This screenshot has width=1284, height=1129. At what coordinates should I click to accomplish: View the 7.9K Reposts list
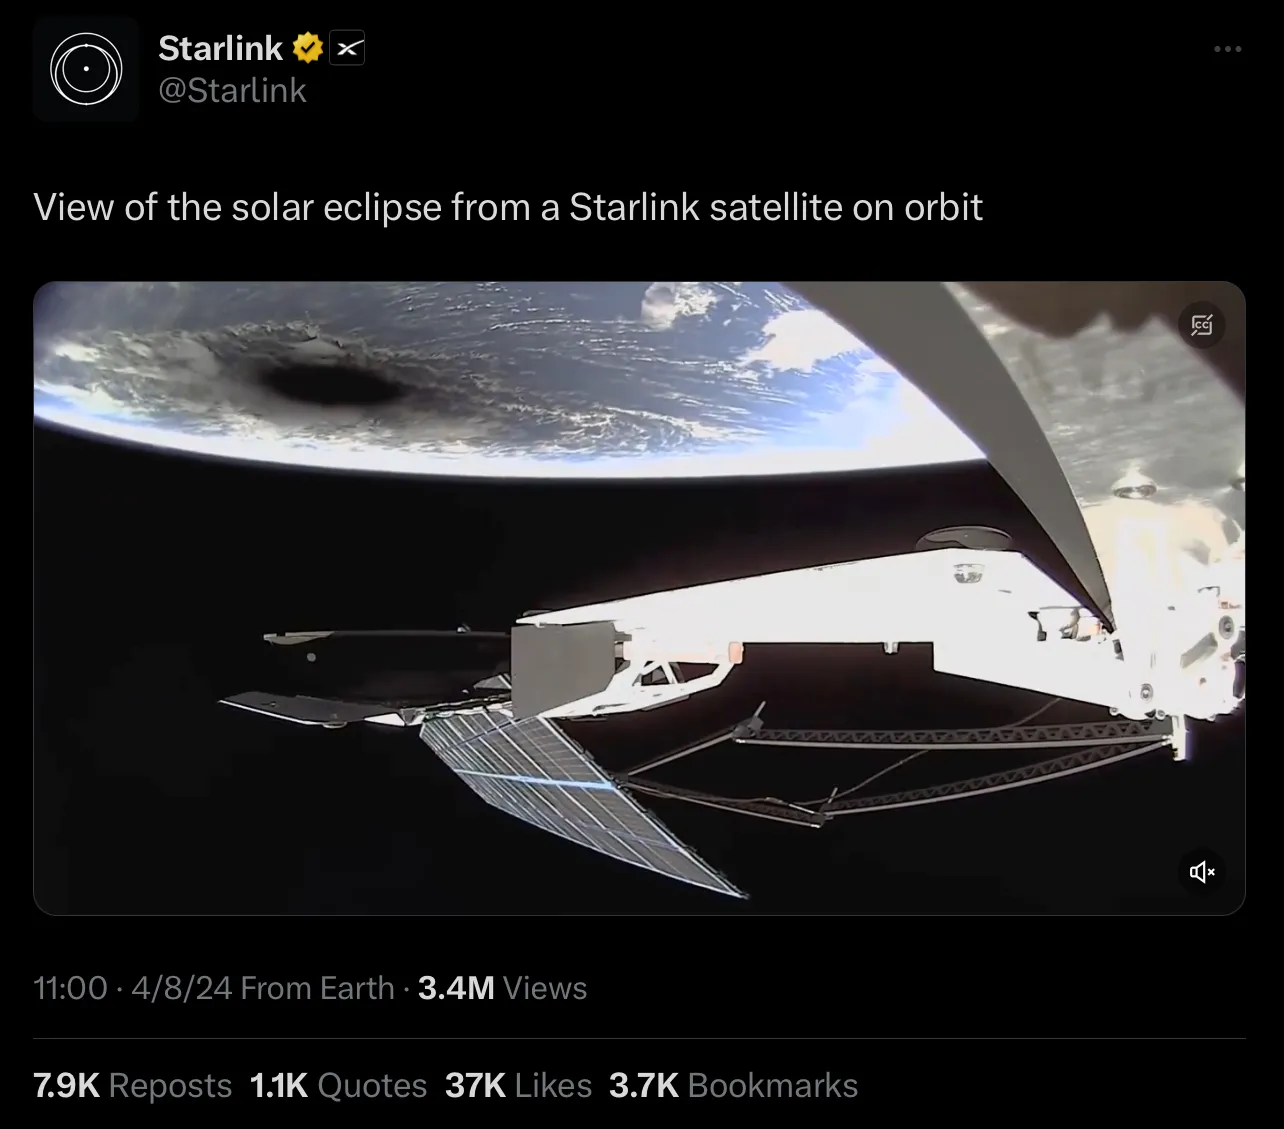pos(133,1085)
